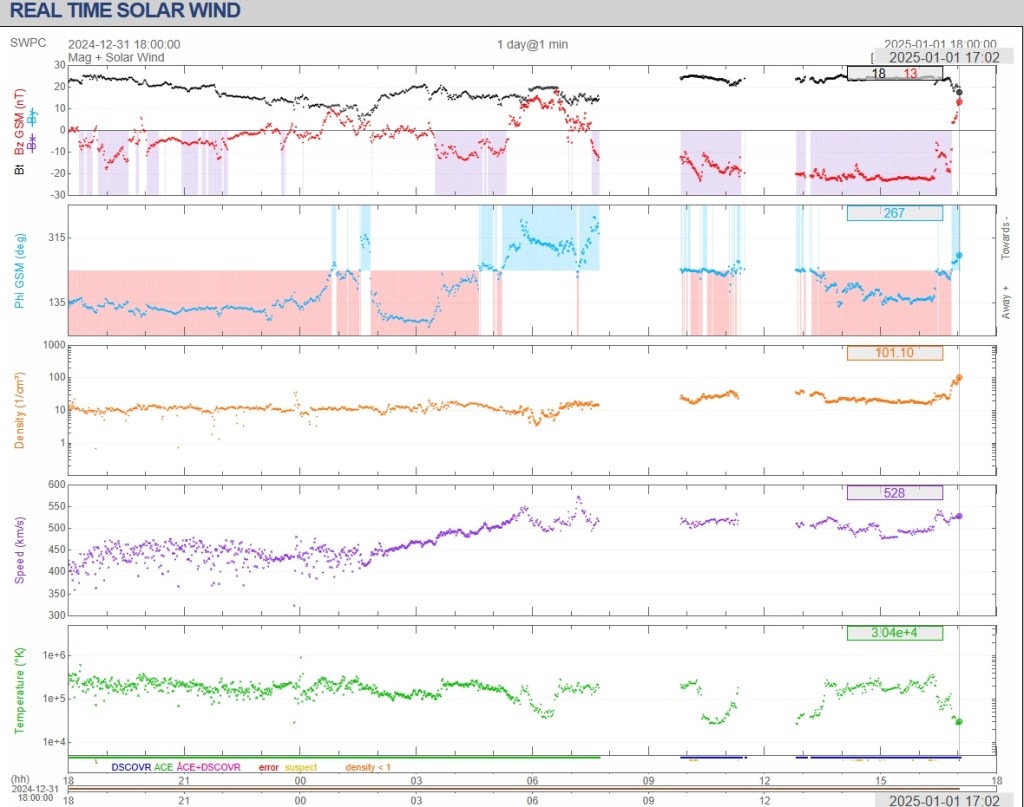Click the temperature readout box showing 3.04e+4
The image size is (1024, 807).
coord(894,633)
